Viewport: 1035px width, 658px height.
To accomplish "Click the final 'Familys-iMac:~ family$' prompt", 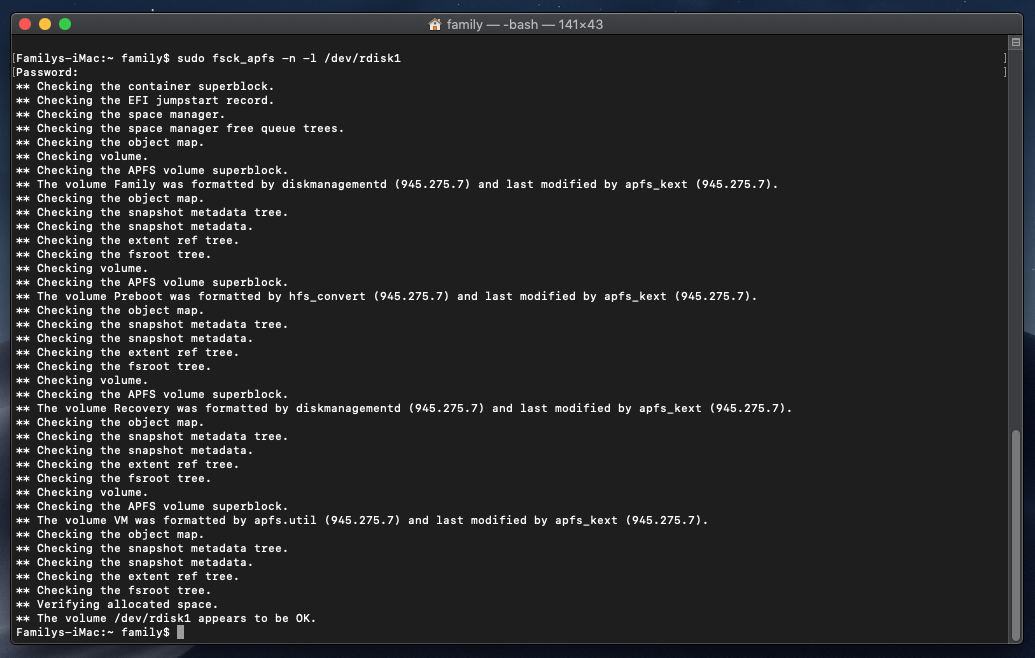I will pos(90,632).
